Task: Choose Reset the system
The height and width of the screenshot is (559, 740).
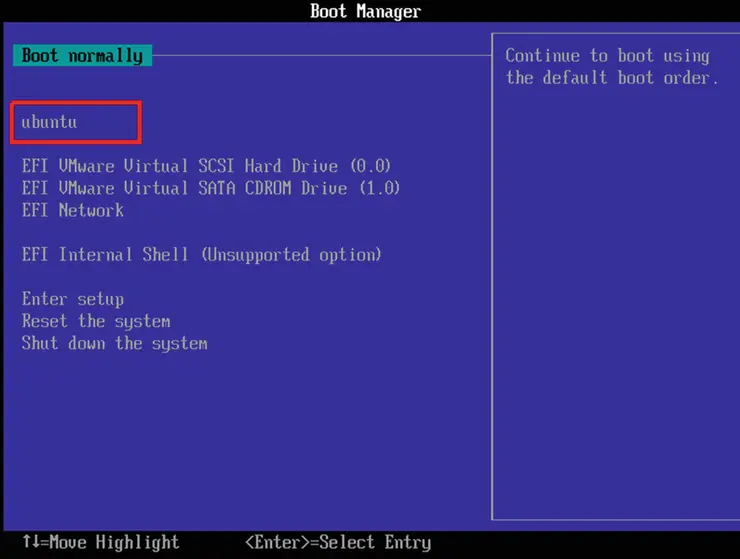Action: 96,321
